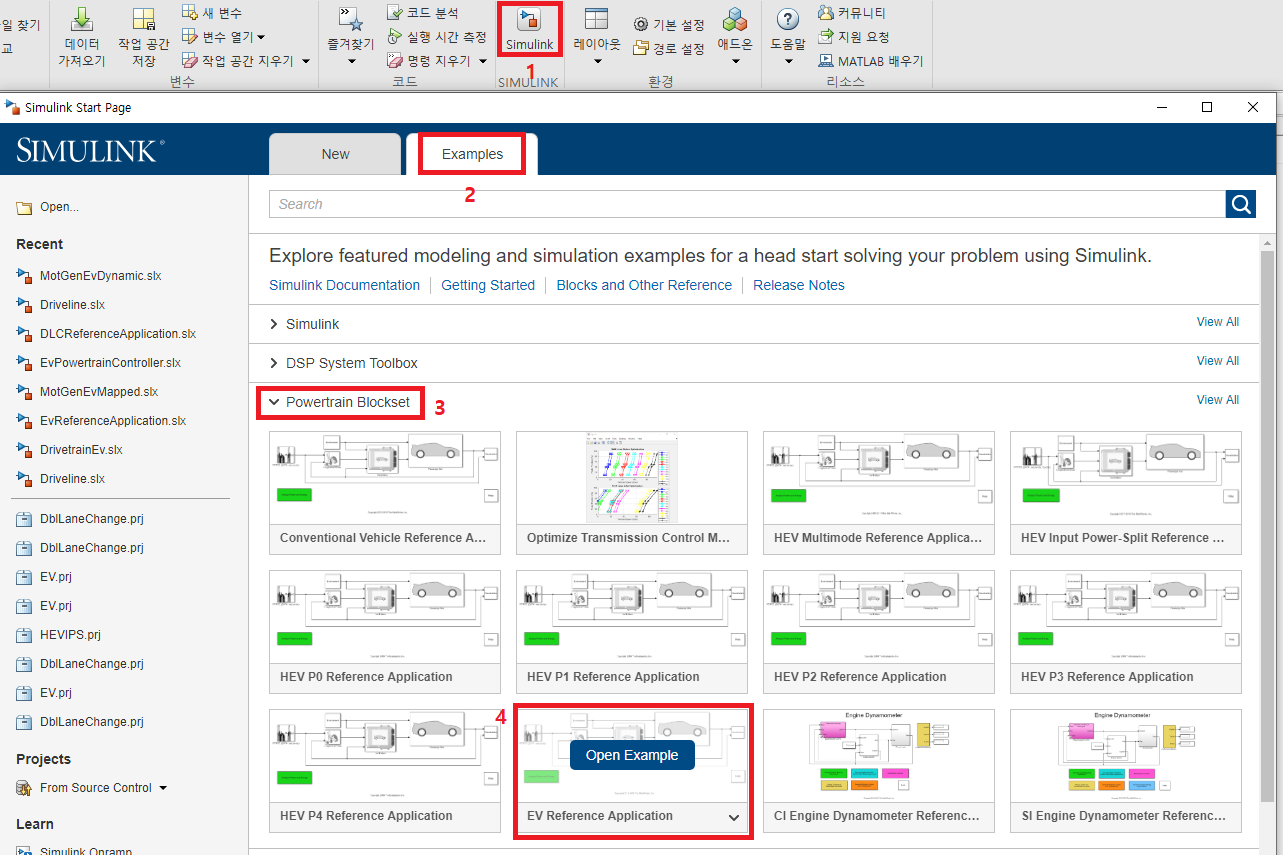
Task: Select CI Engine Dynamometer Reference thumbnail
Action: pyautogui.click(x=879, y=755)
